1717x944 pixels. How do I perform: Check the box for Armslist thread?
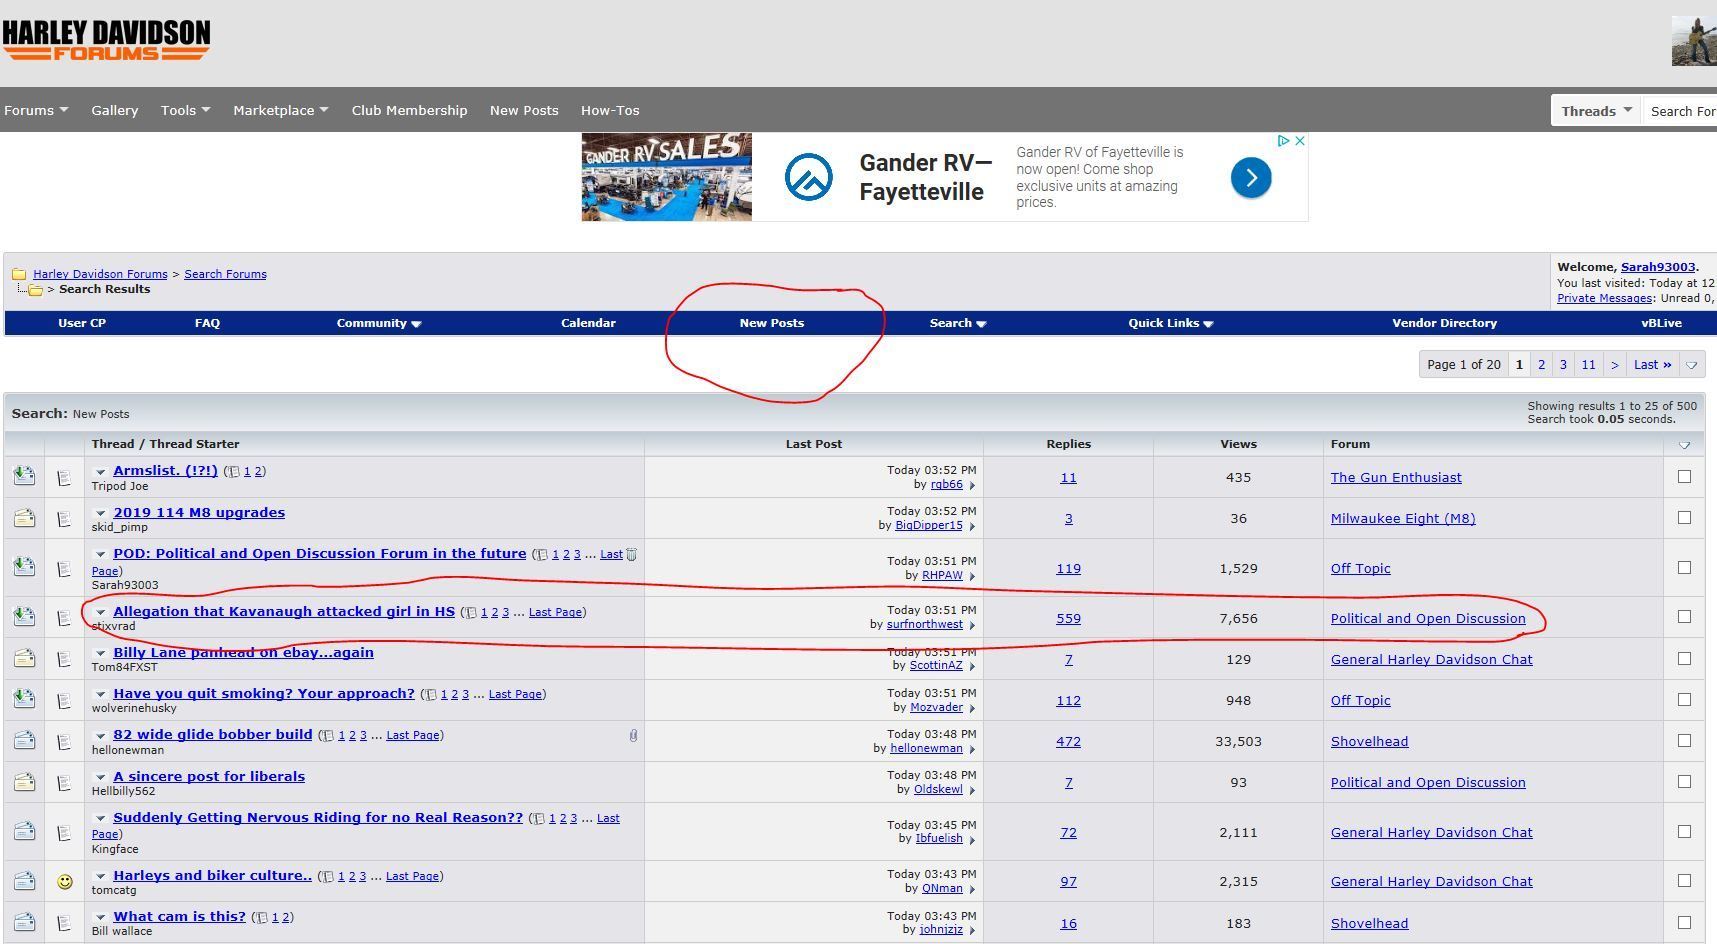1684,477
